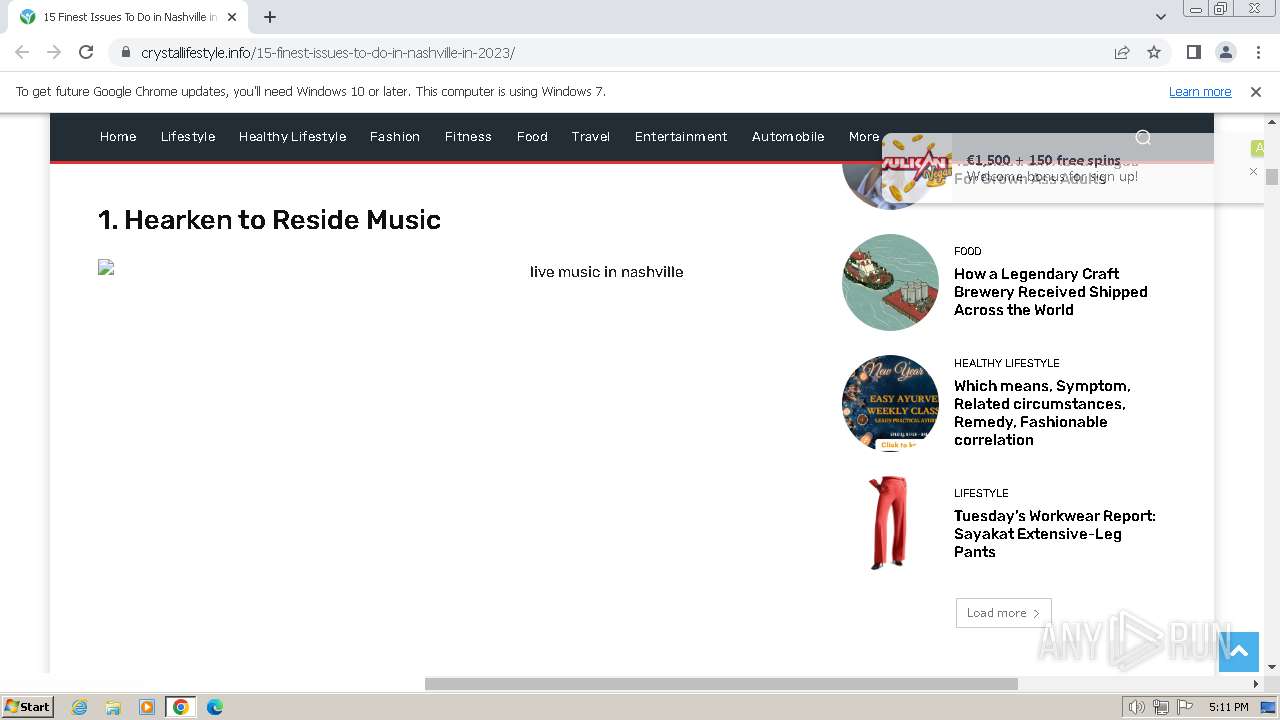Click the '1. Hearken to Reside Music' heading
1280x720 pixels.
(x=269, y=220)
